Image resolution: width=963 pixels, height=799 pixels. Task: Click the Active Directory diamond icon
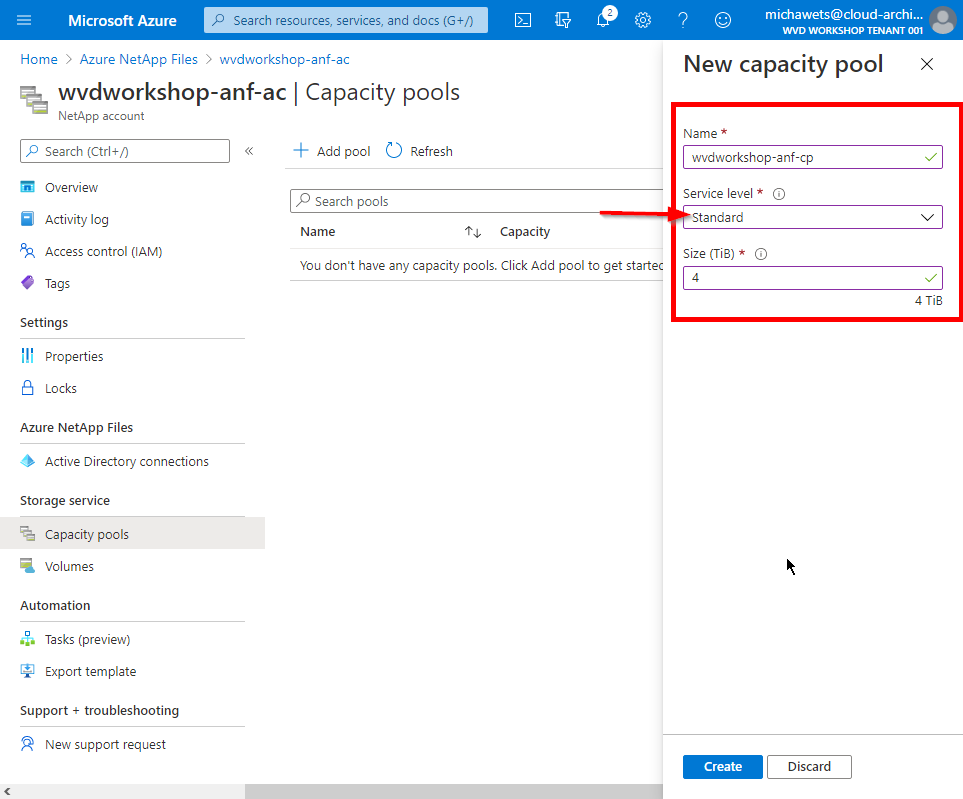(x=28, y=461)
